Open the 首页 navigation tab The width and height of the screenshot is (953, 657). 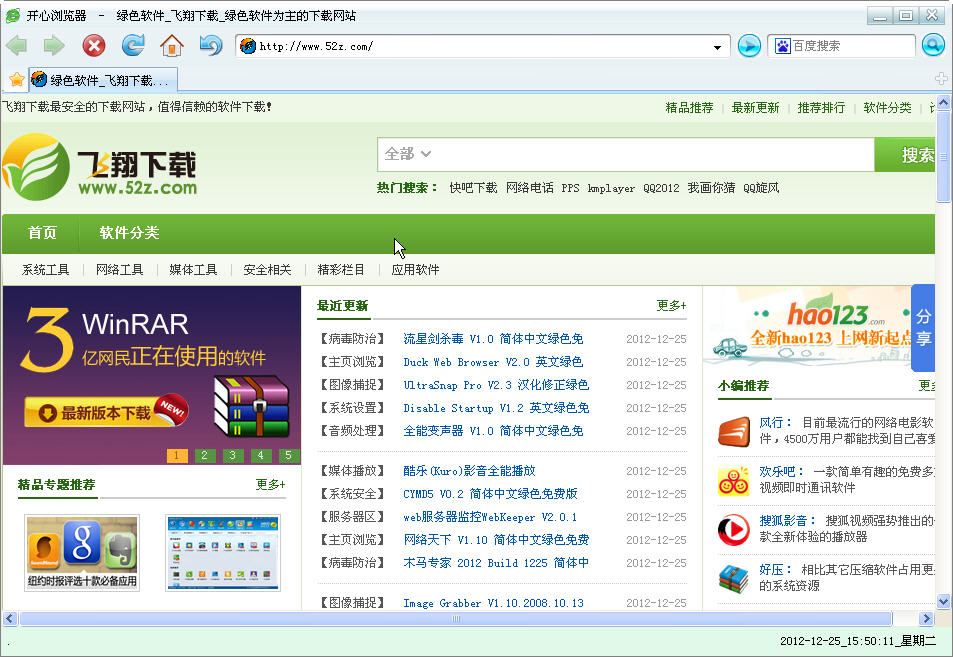click(x=42, y=233)
